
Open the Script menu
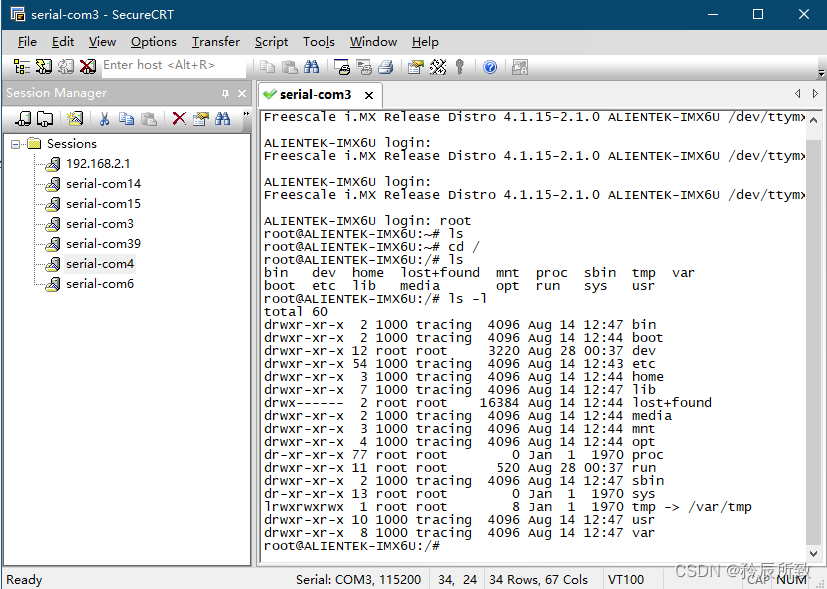click(271, 42)
